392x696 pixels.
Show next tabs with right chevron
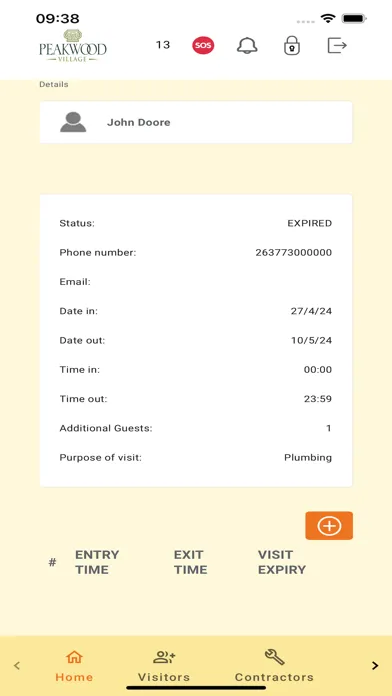point(375,665)
